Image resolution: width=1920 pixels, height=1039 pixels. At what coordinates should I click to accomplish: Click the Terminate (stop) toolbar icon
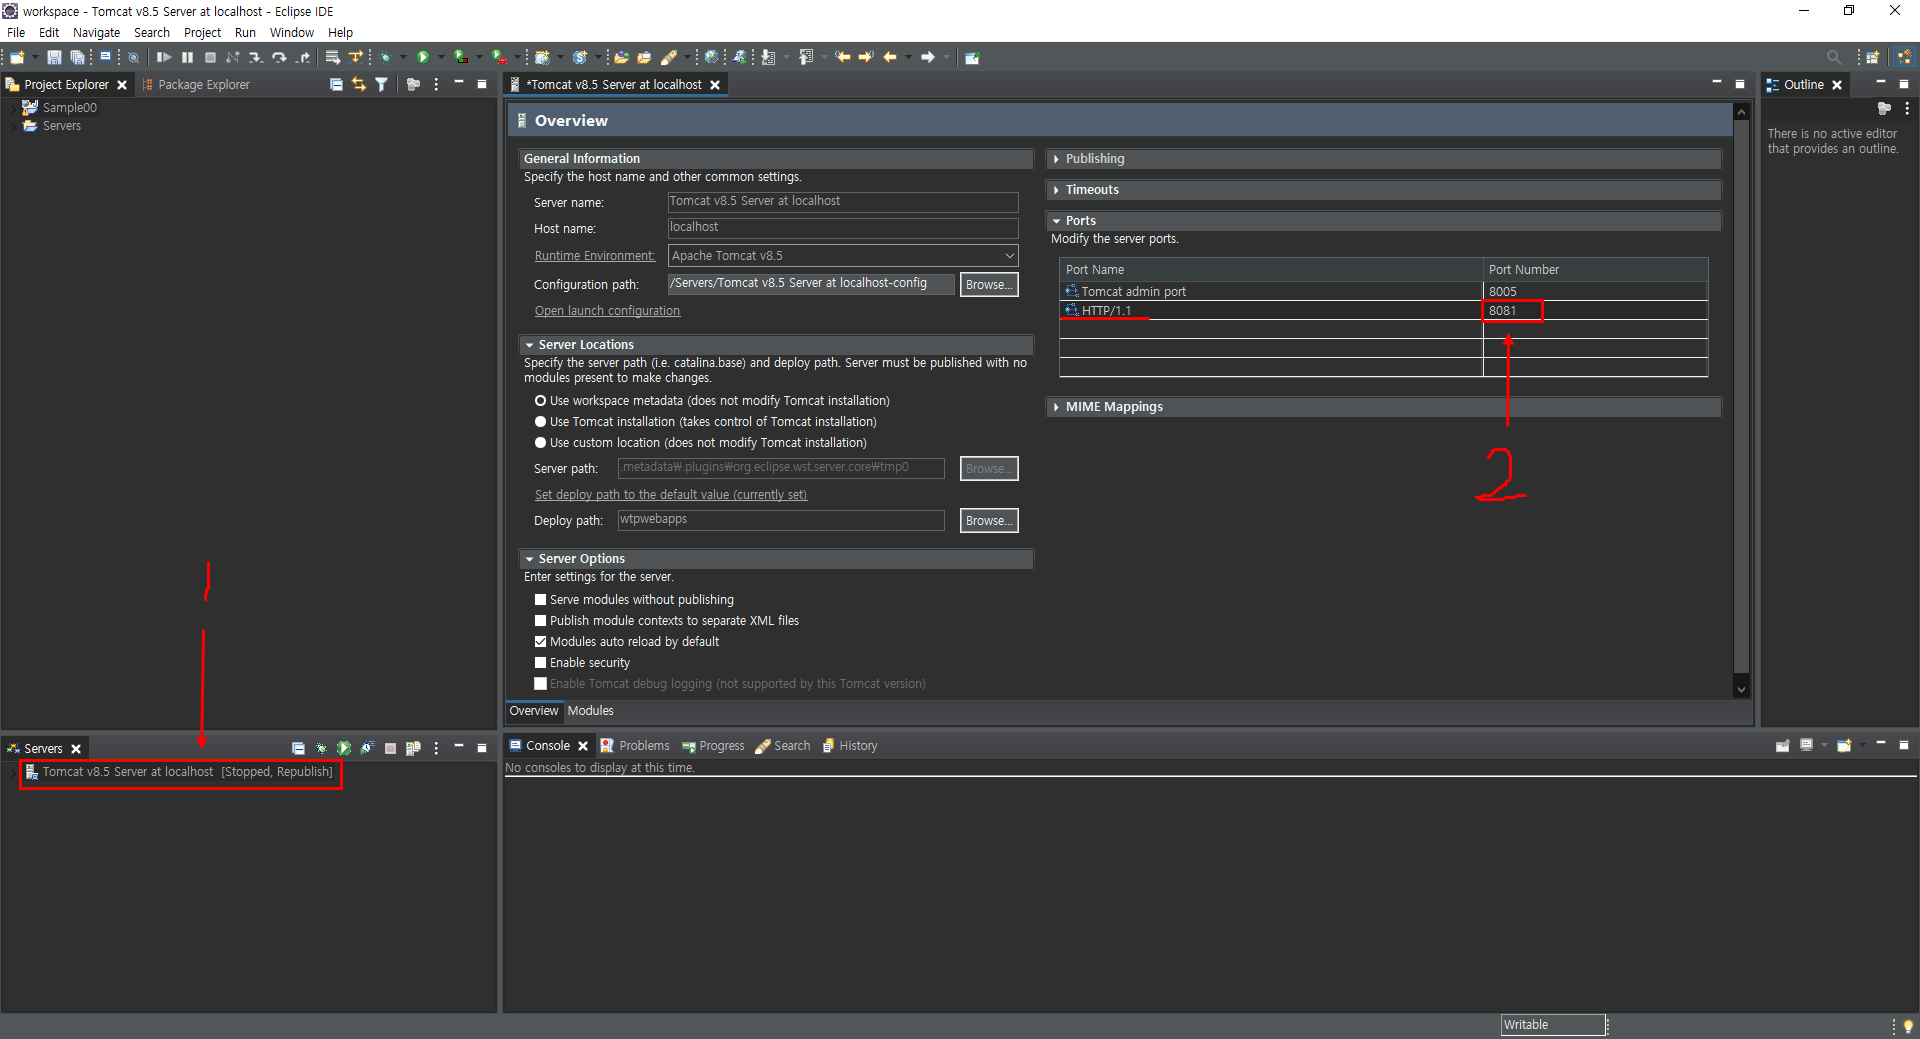(210, 57)
